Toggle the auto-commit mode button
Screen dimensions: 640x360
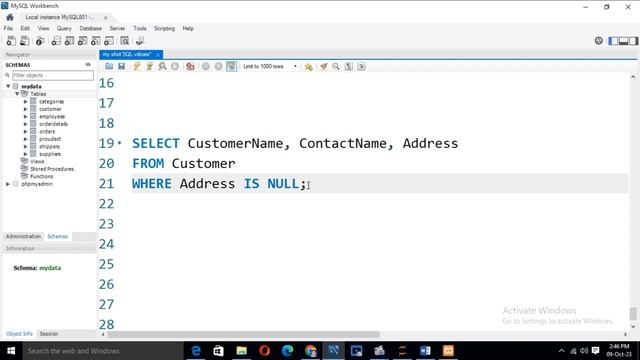[x=231, y=66]
